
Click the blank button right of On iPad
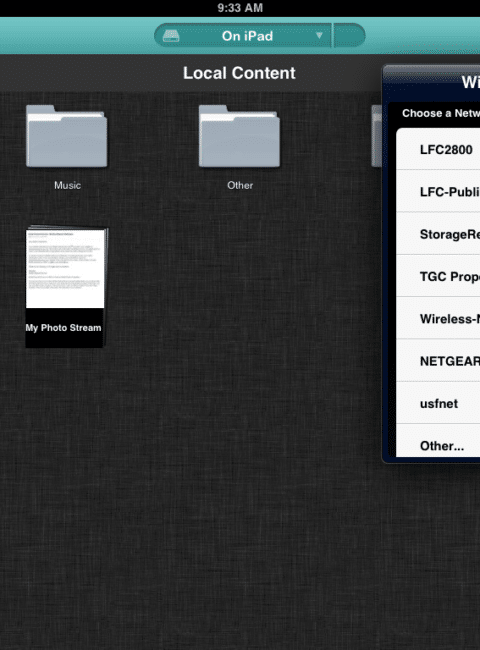(349, 36)
